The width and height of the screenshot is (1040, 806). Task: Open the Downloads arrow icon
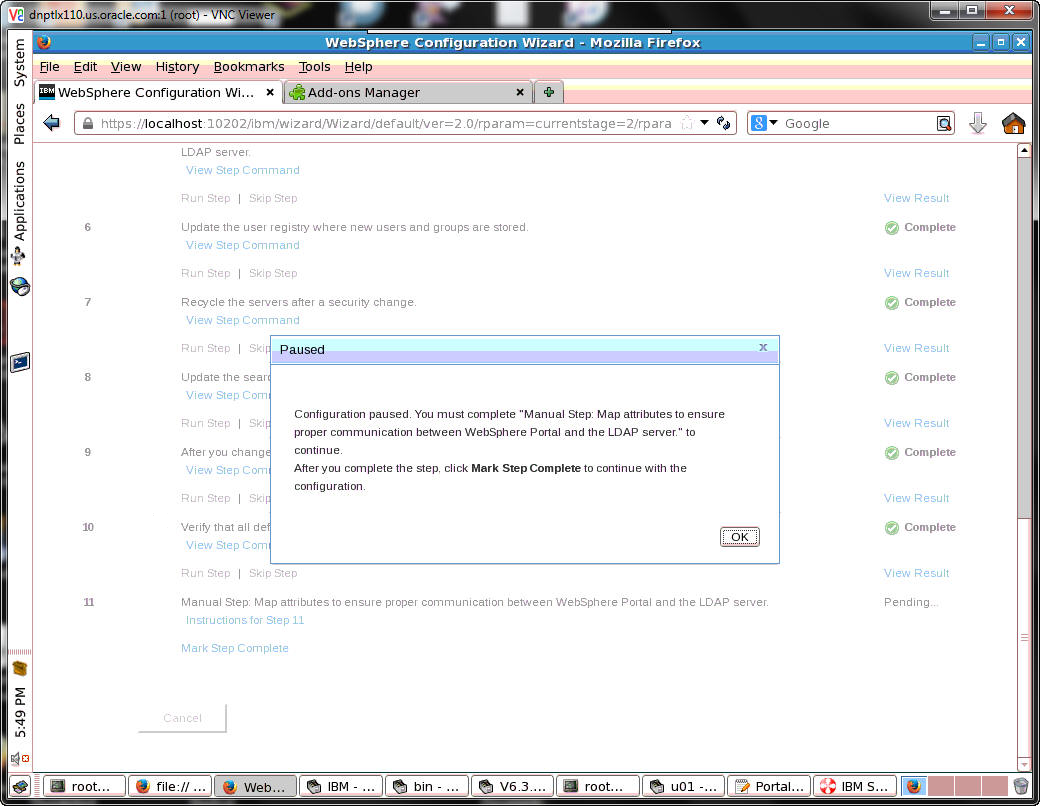[x=978, y=123]
